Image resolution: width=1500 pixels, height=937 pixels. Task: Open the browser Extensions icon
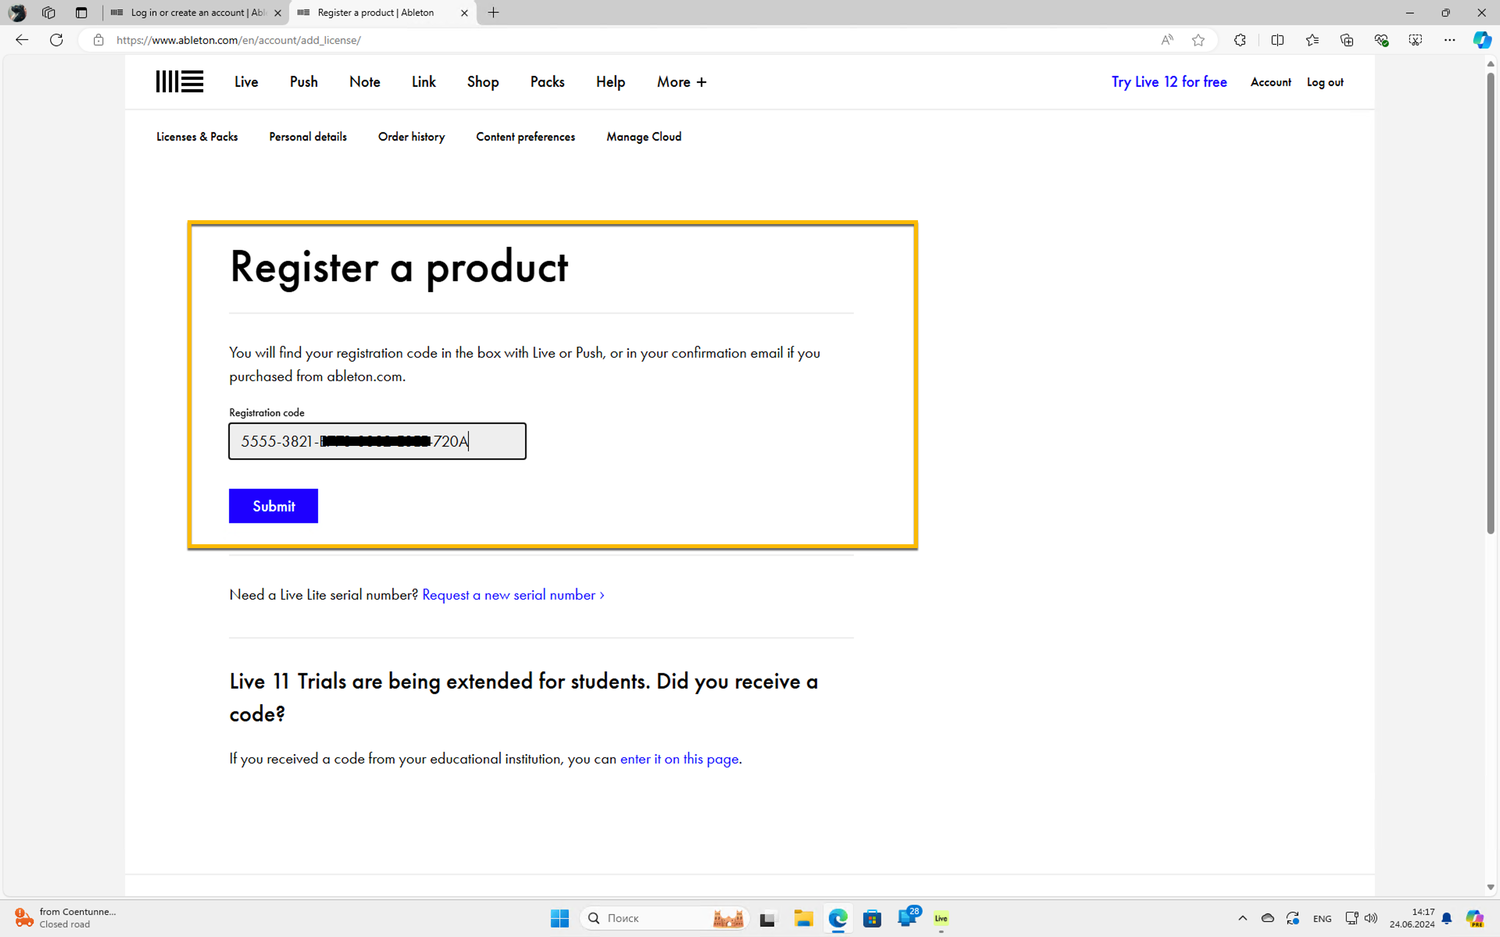(1240, 40)
